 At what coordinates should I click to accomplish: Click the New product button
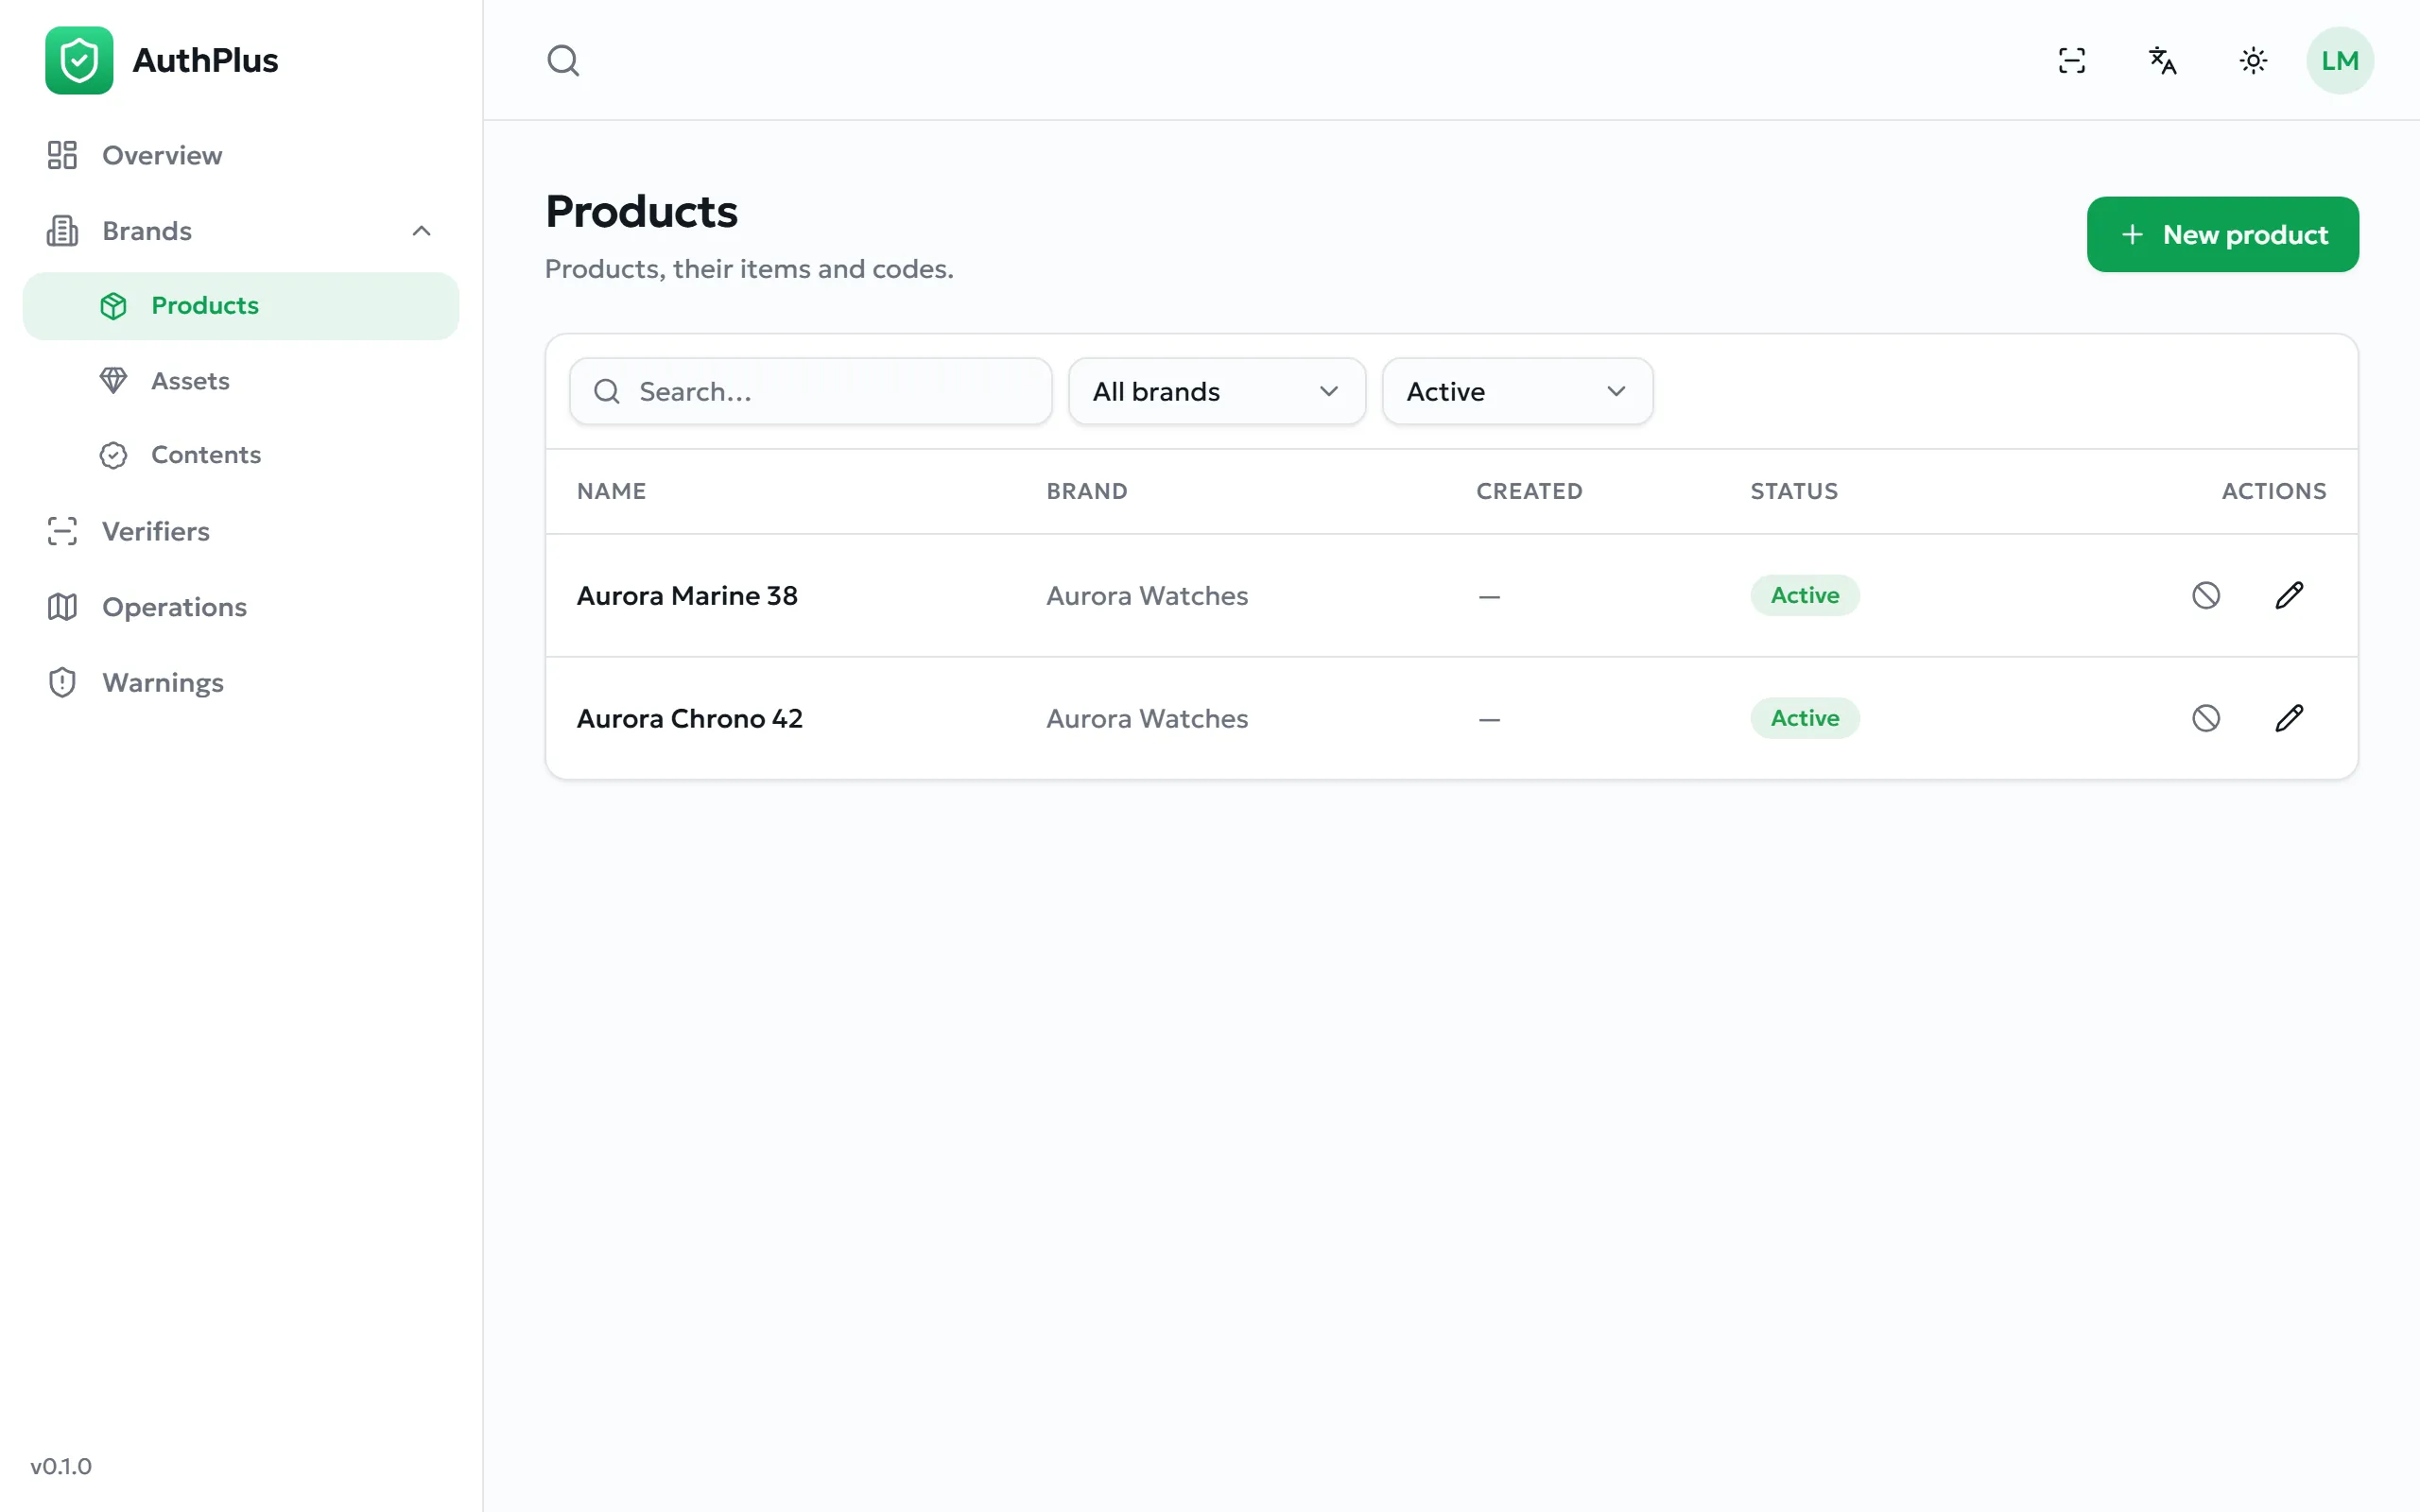tap(2222, 234)
